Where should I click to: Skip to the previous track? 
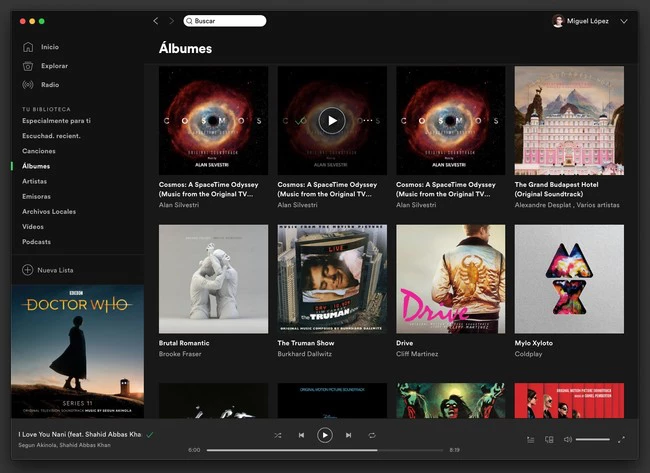pyautogui.click(x=301, y=435)
